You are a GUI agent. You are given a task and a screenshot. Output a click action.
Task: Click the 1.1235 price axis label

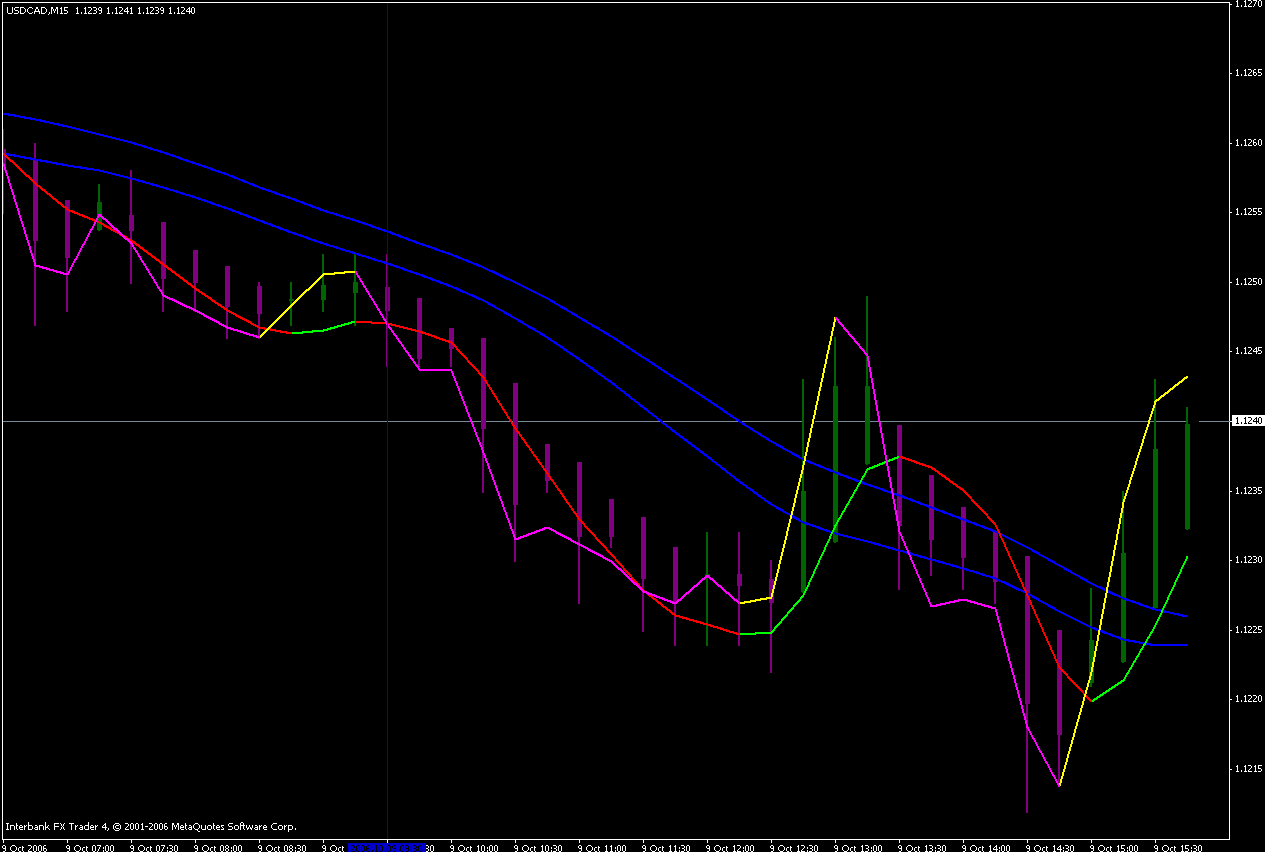pos(1247,490)
